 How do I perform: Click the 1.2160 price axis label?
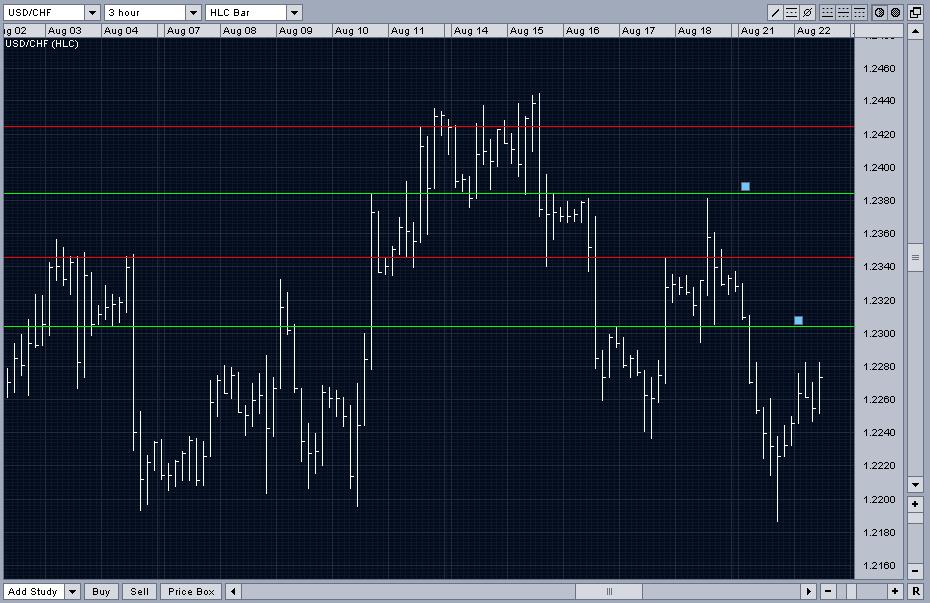(880, 566)
